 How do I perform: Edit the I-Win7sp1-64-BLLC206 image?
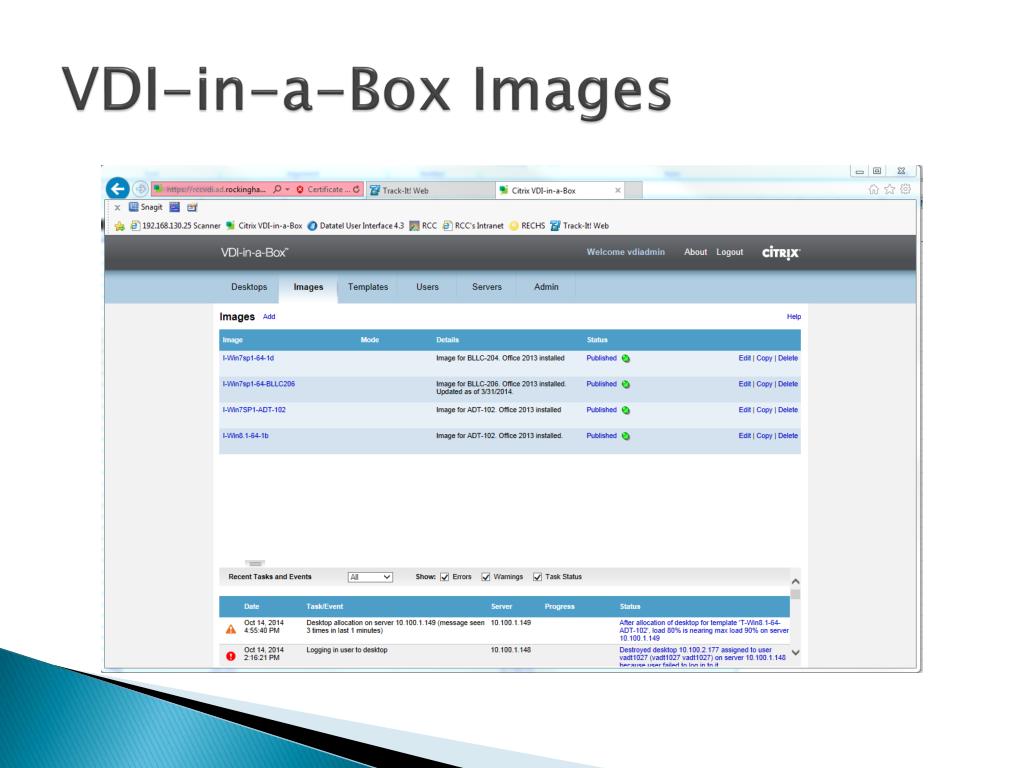pyautogui.click(x=744, y=384)
